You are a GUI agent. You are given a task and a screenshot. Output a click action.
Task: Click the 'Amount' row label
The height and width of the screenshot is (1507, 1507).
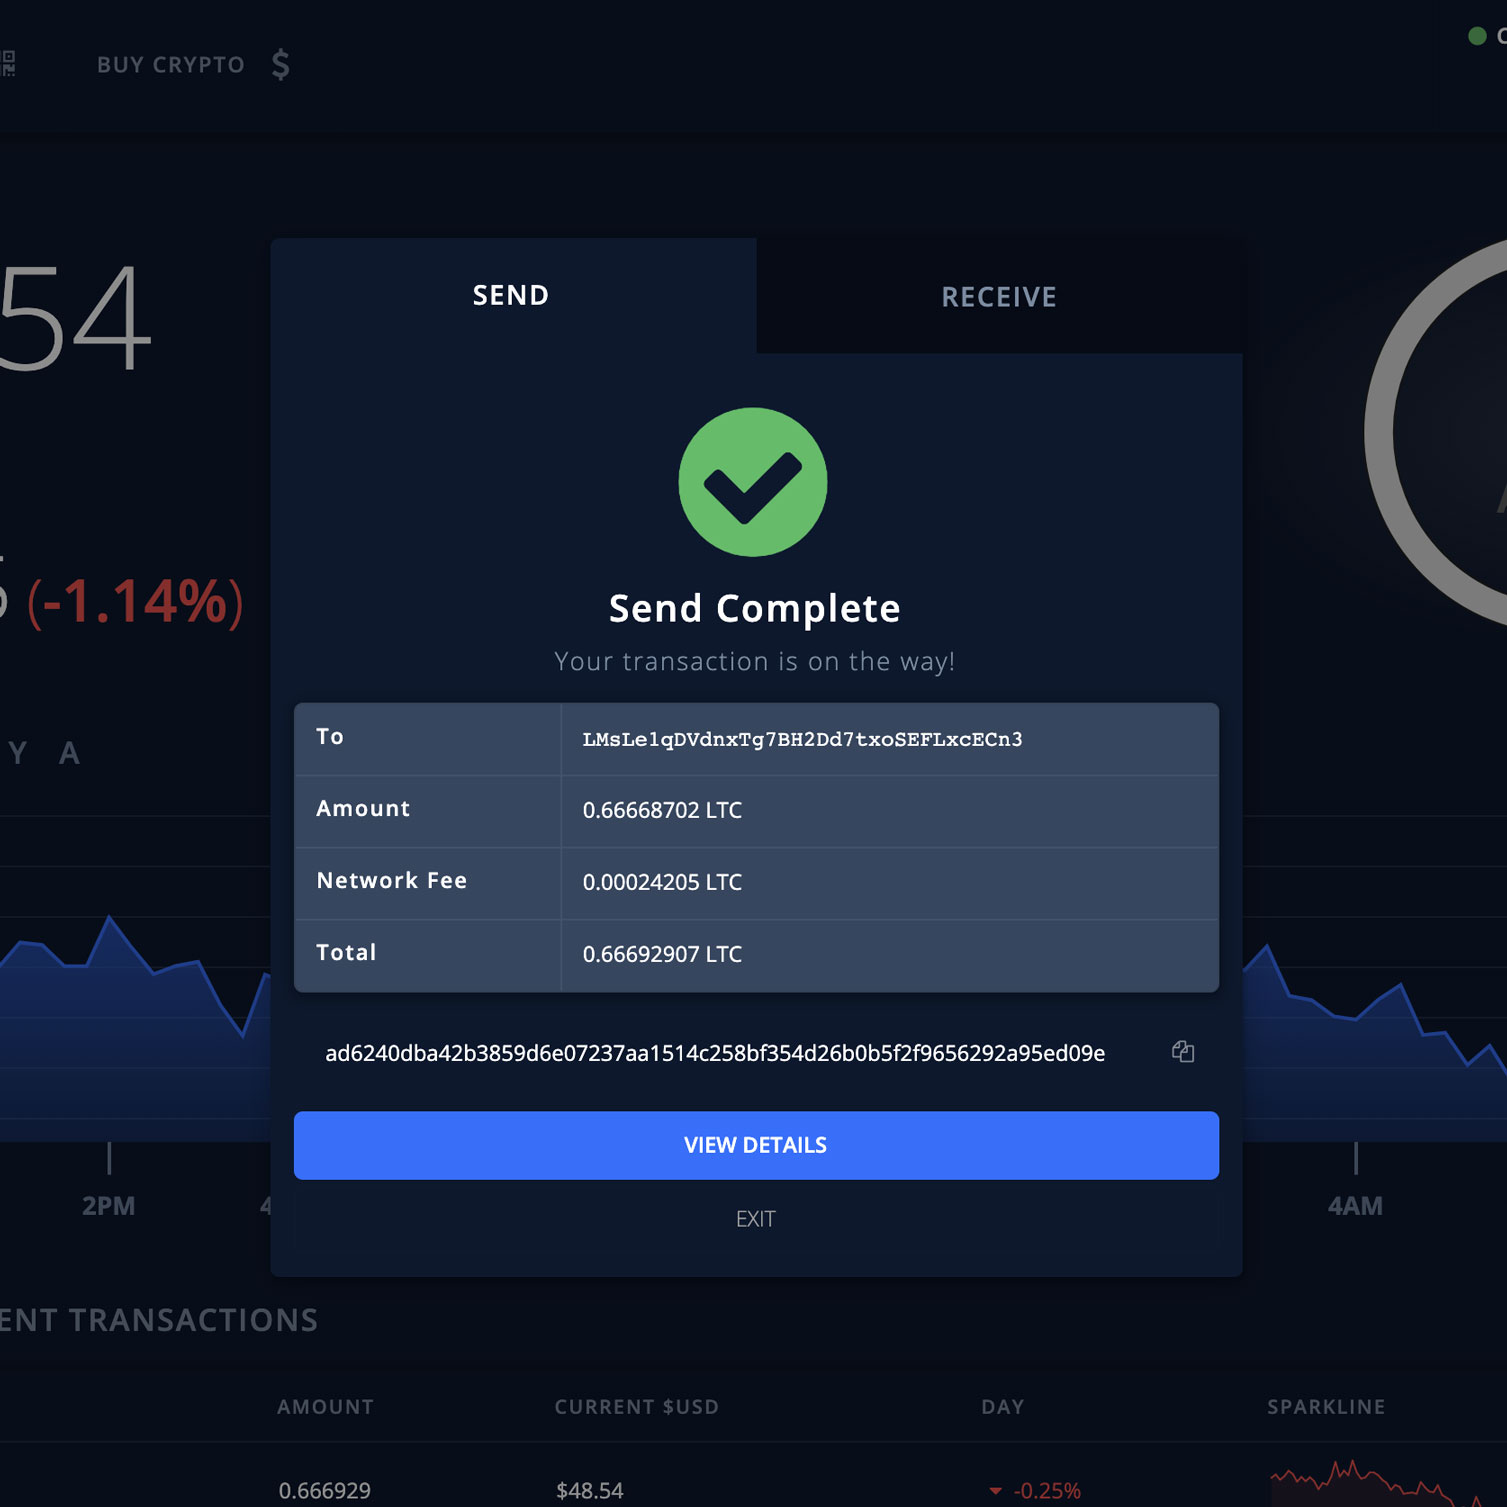point(363,808)
